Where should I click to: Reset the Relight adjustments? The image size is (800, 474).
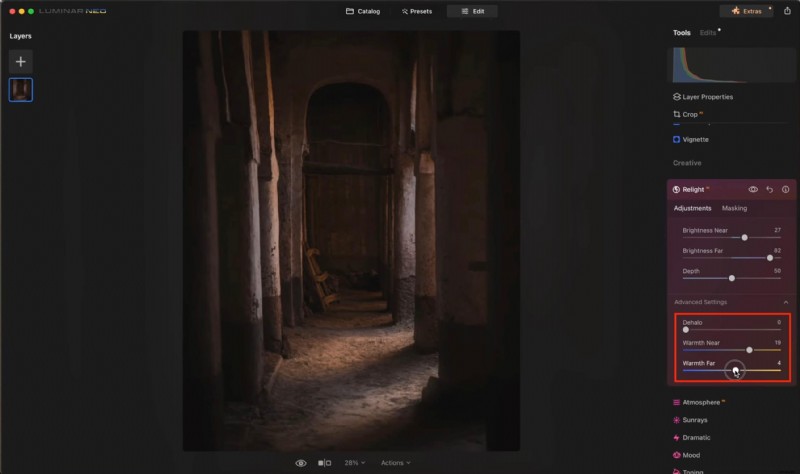point(769,189)
